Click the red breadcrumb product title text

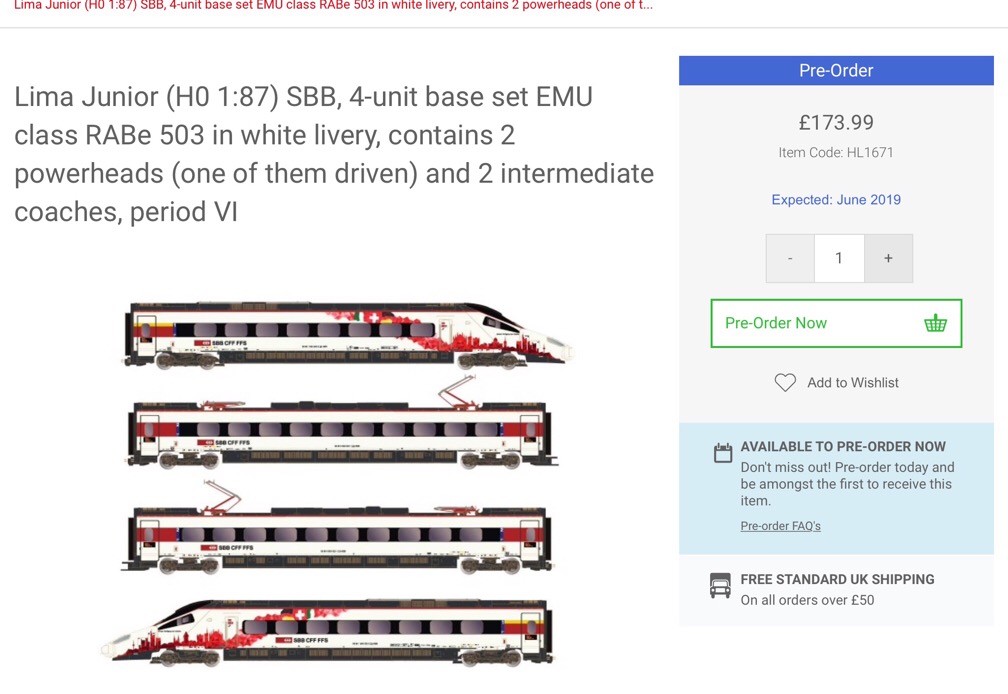333,5
